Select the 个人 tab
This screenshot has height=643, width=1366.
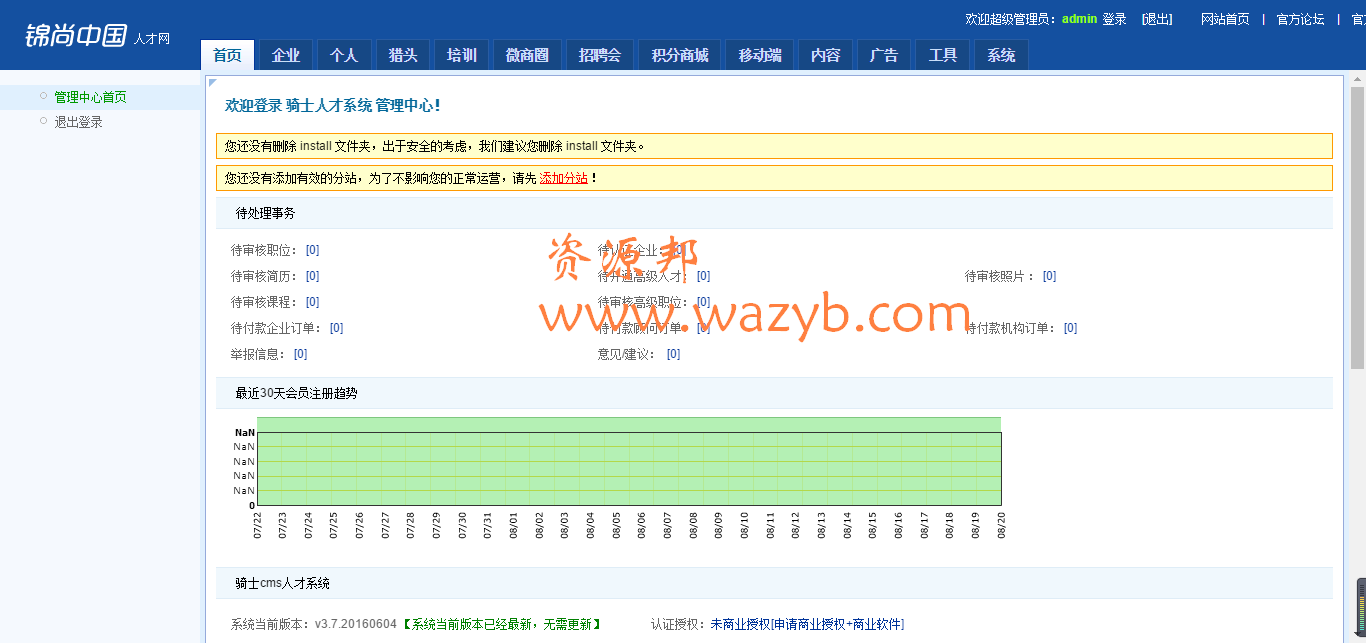click(x=344, y=55)
